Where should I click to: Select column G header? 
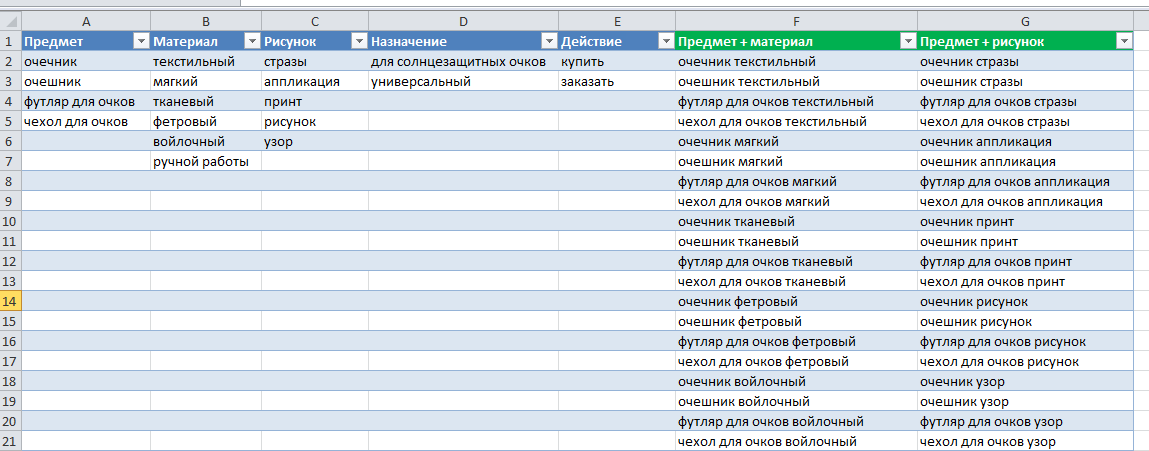[1025, 21]
